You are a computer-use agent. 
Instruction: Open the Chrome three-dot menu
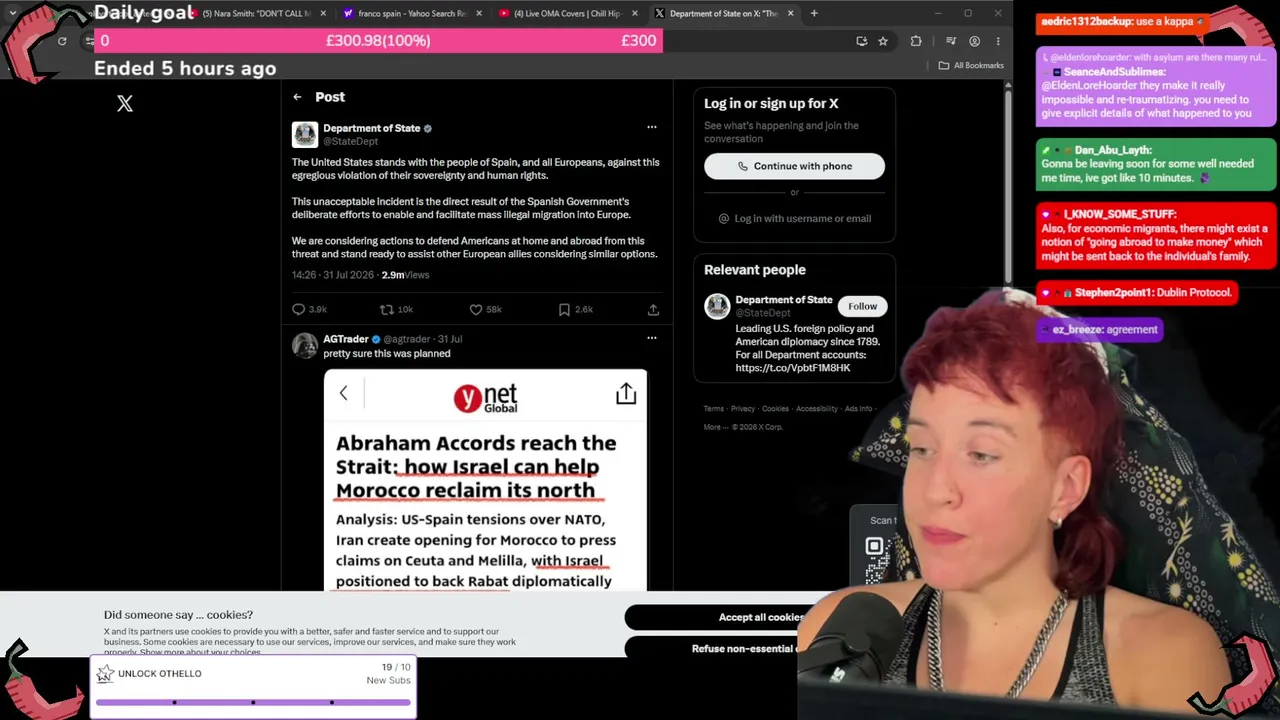coord(998,41)
